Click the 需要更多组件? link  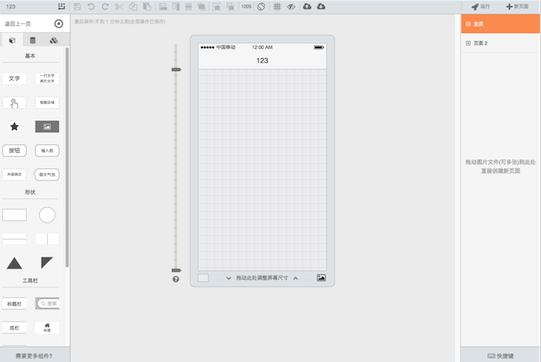pos(34,356)
